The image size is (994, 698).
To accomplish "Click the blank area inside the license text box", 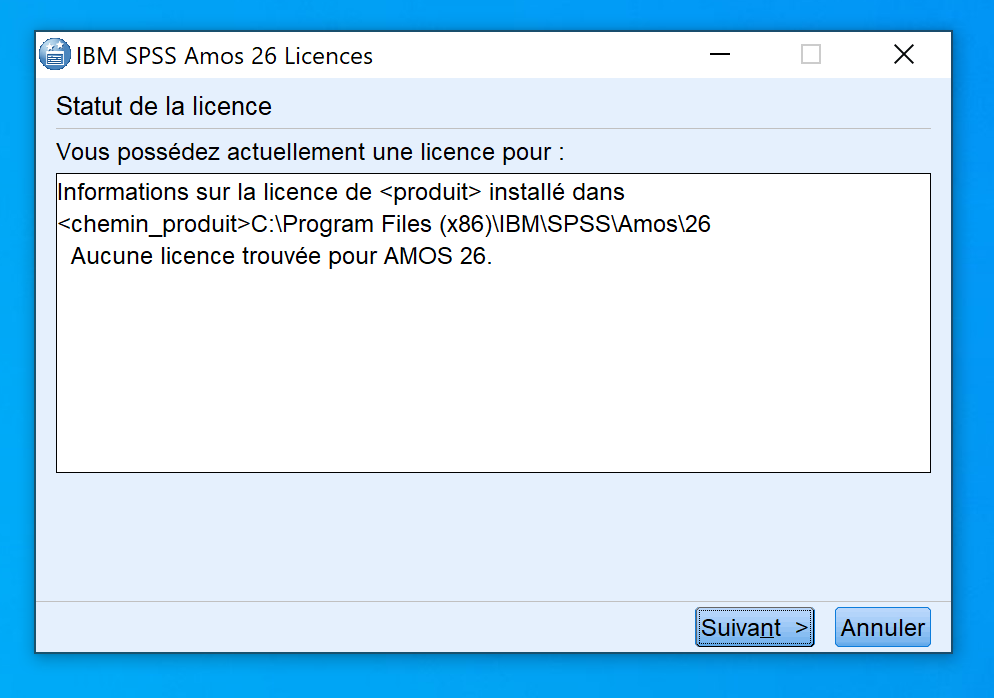I will point(492,380).
